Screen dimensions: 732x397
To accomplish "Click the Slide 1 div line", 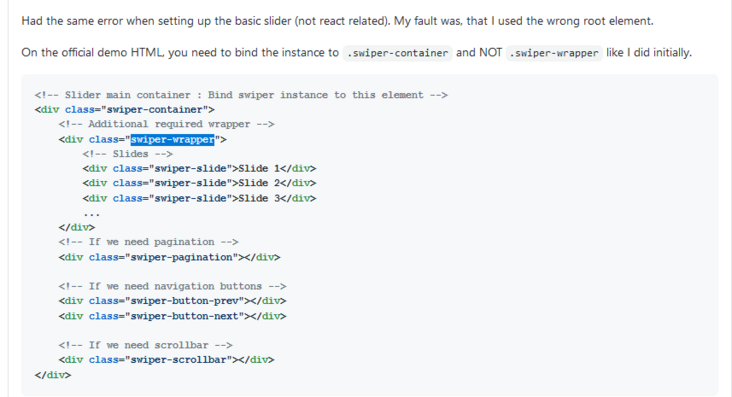I will click(x=199, y=168).
